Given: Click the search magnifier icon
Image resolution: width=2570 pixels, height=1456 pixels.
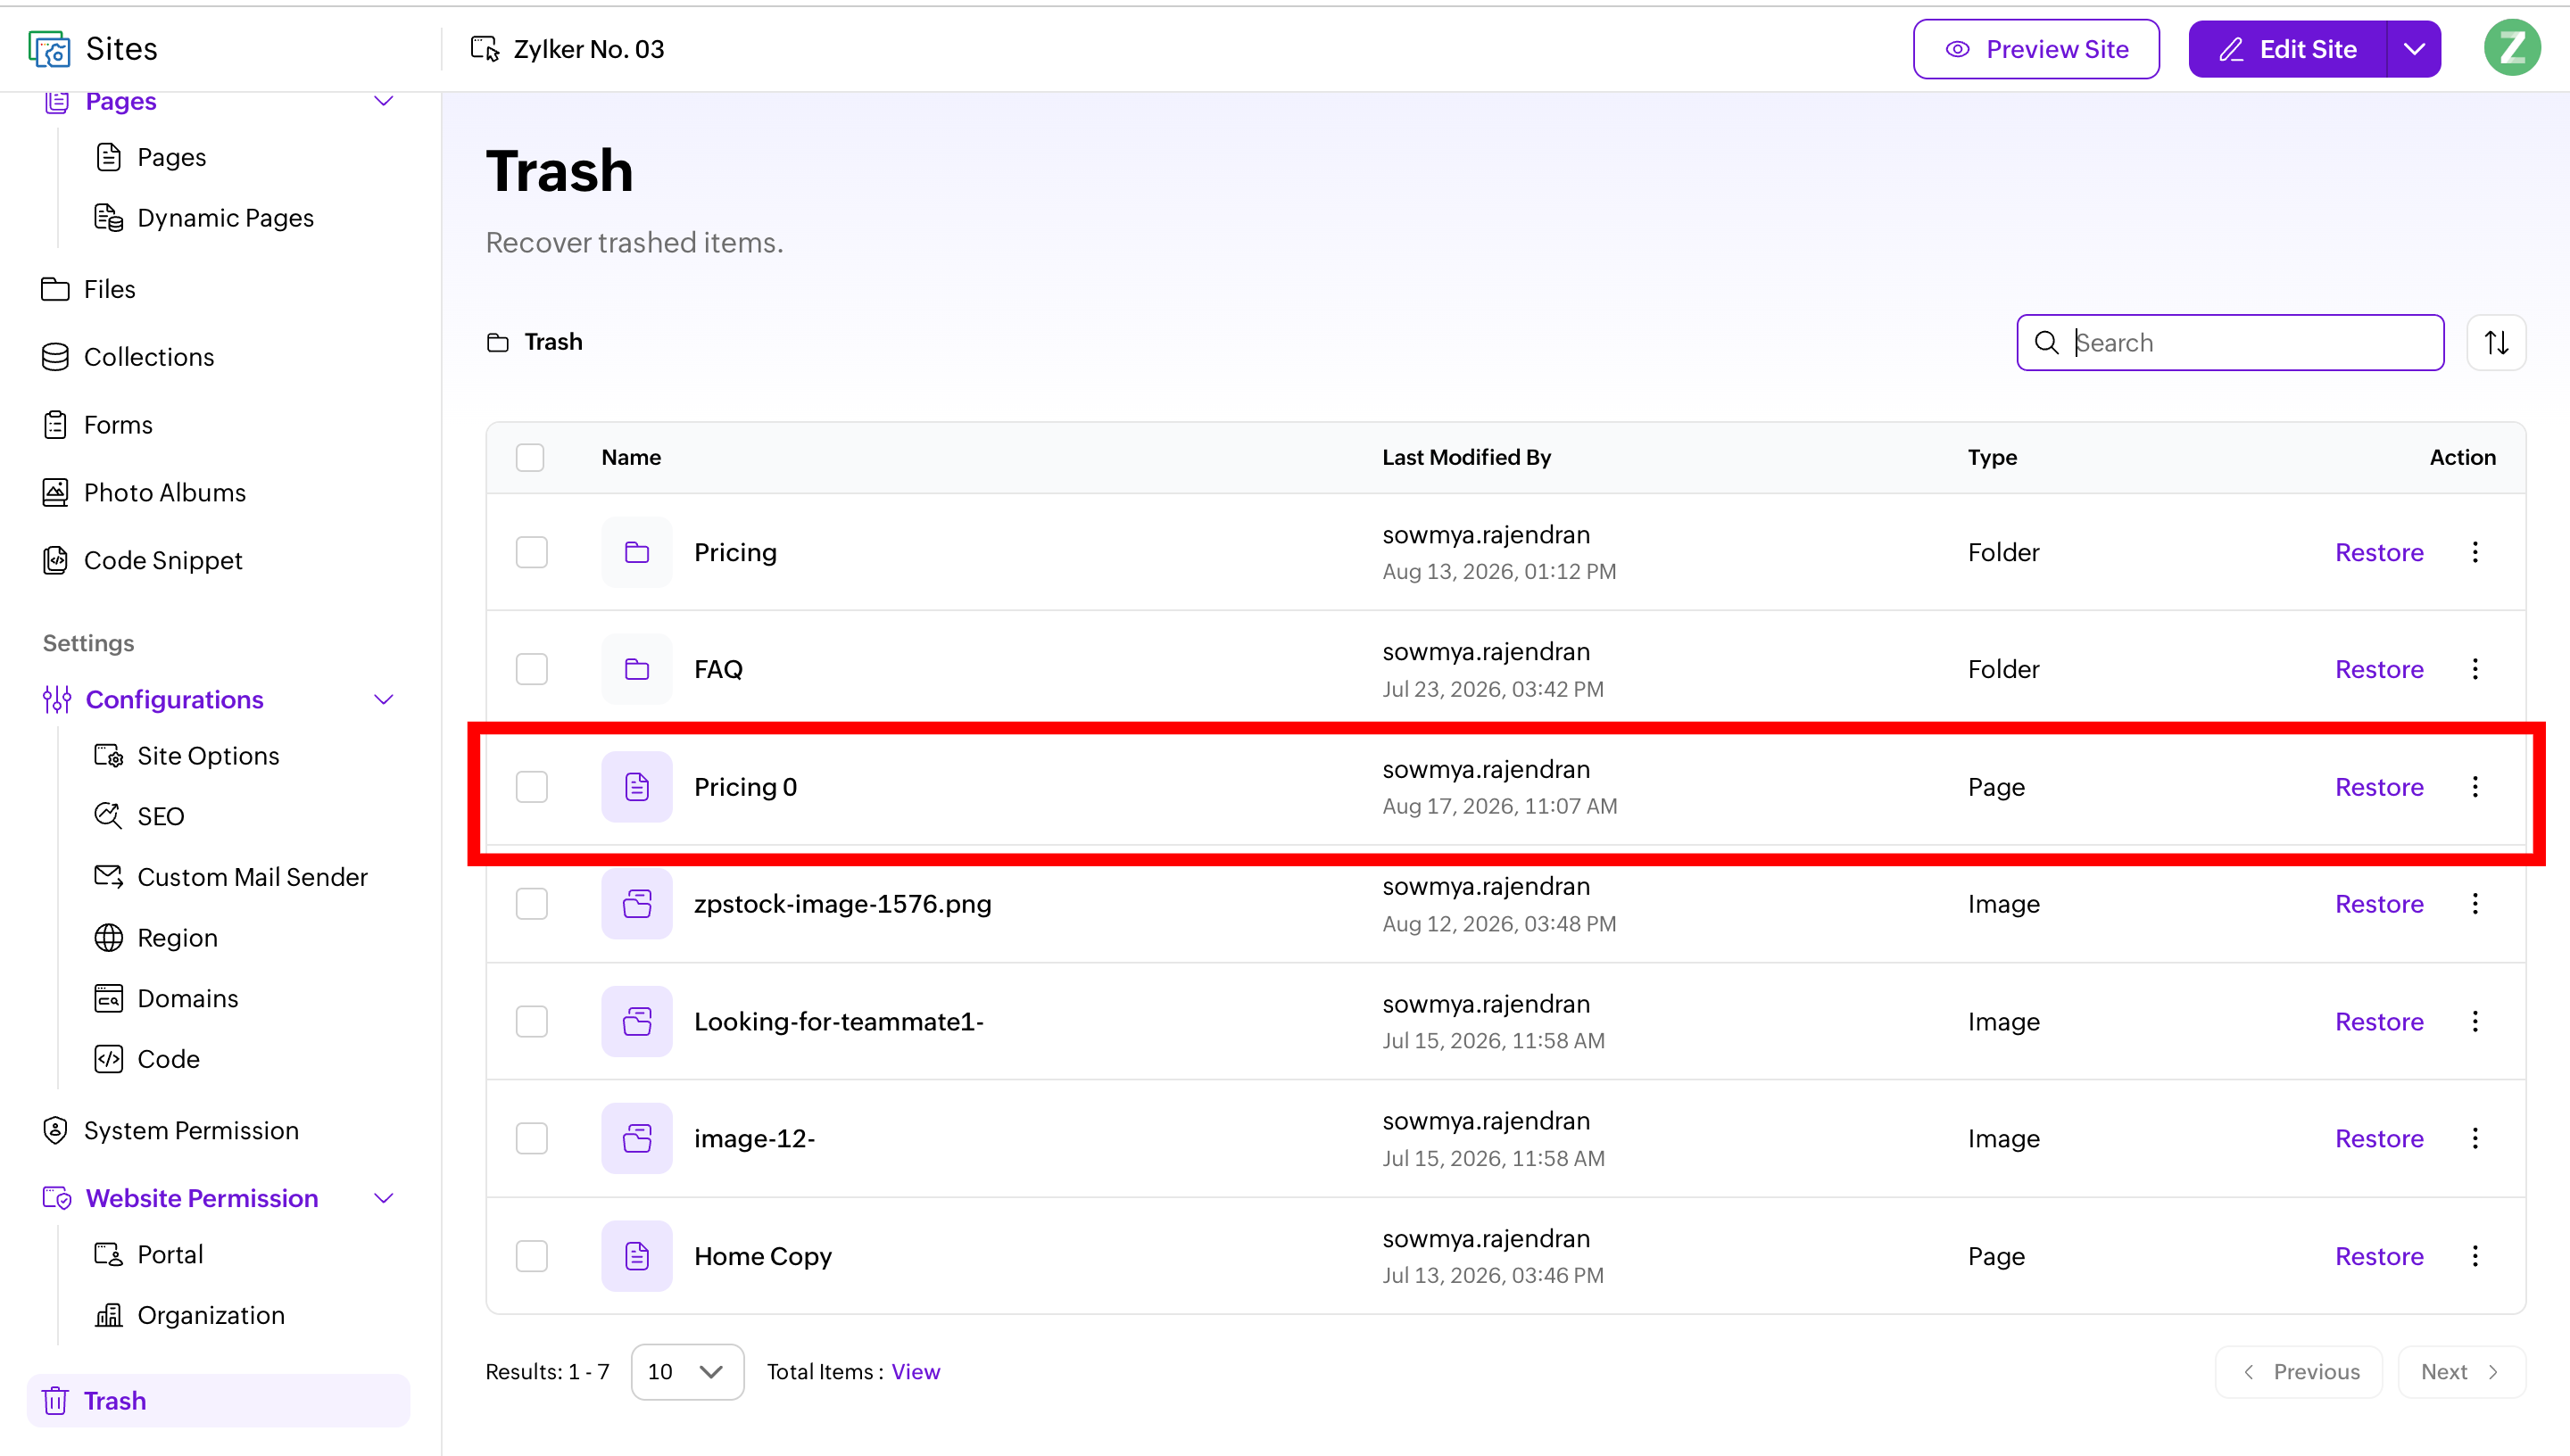Looking at the screenshot, I should click(x=2047, y=343).
